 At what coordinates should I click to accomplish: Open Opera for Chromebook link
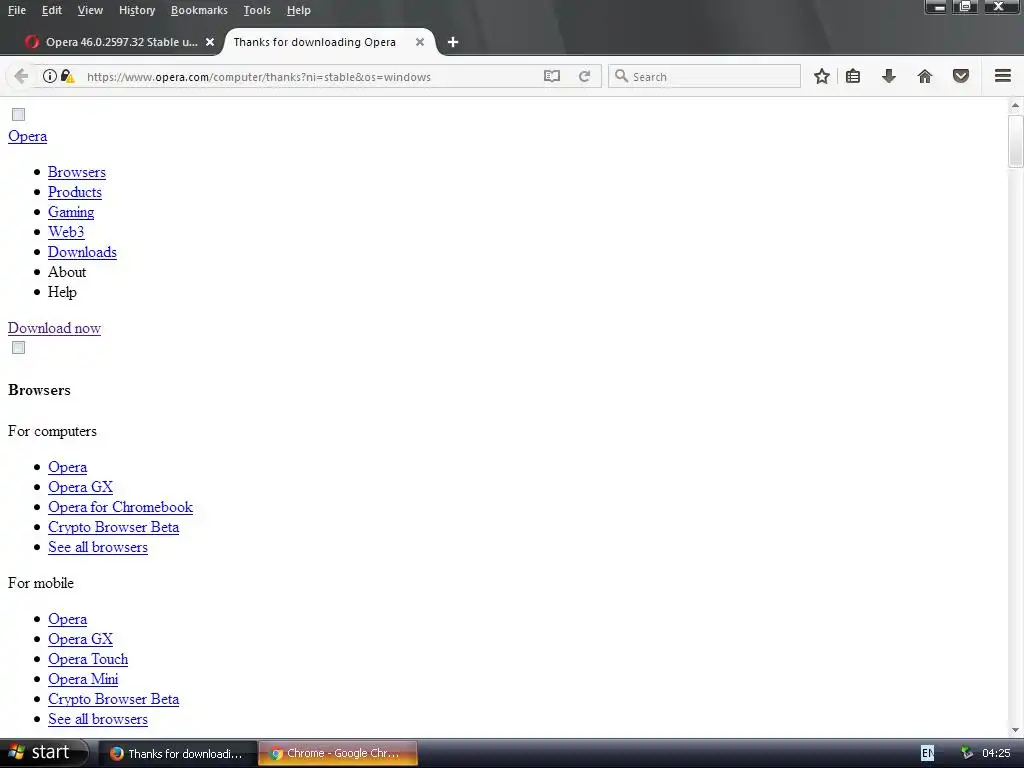(120, 507)
